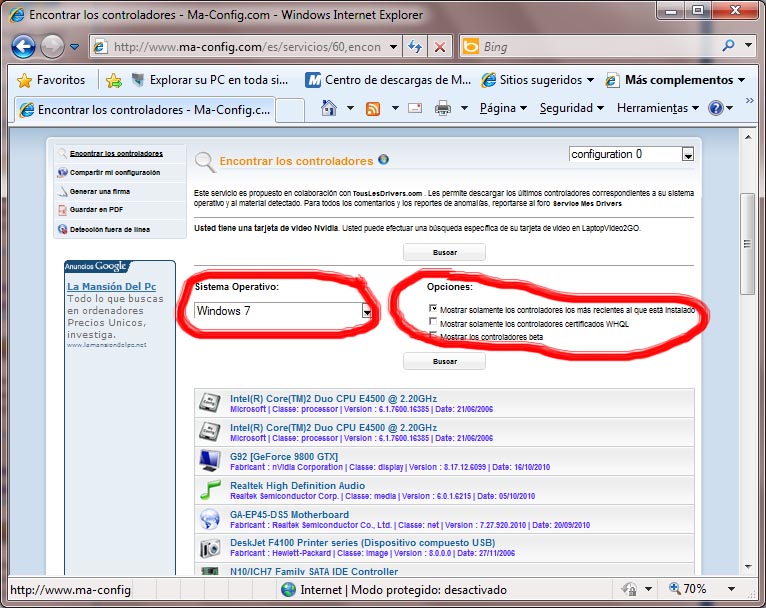
Task: Open the Más complementos dropdown
Action: click(675, 80)
